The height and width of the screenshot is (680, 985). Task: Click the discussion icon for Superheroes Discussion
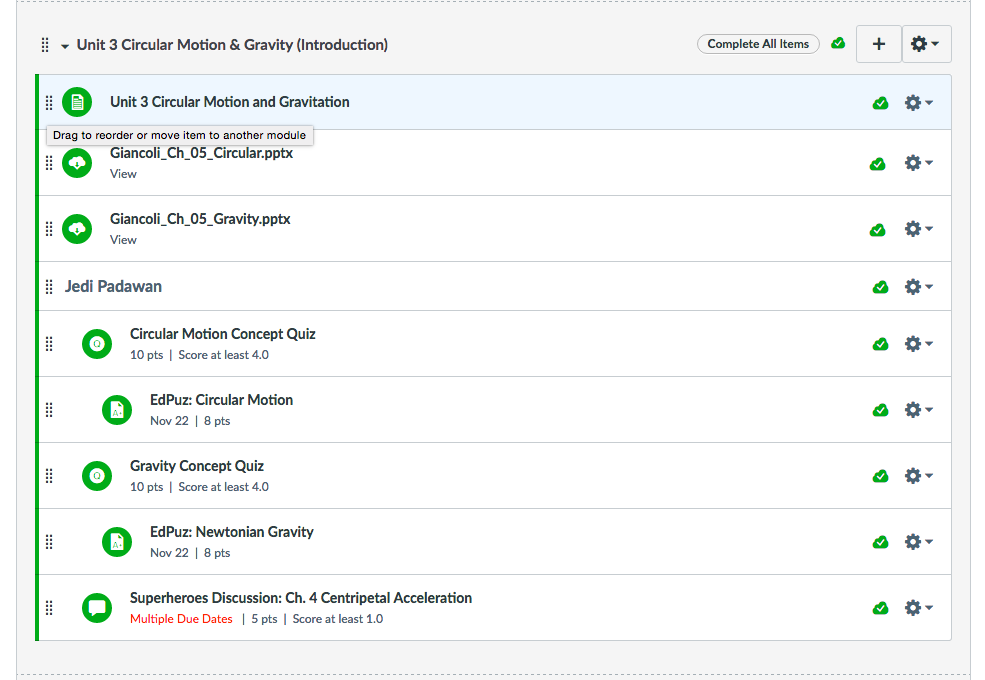(x=97, y=608)
